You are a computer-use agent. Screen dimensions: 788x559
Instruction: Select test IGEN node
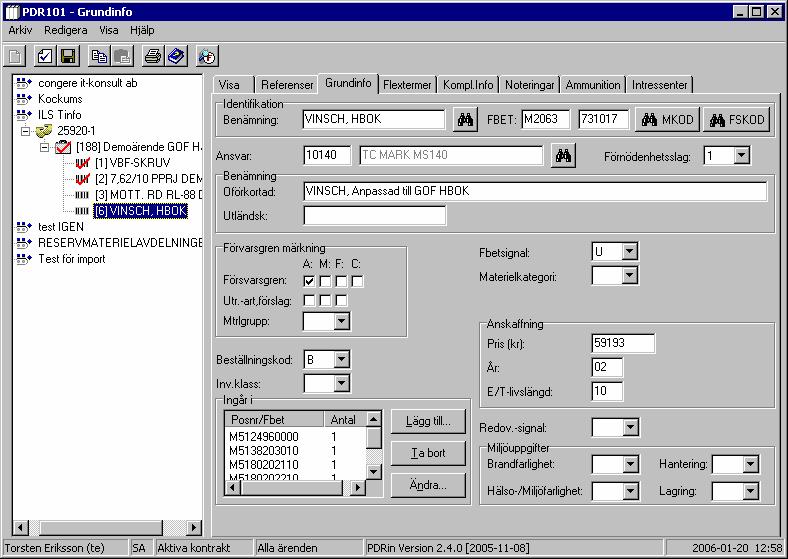point(61,227)
